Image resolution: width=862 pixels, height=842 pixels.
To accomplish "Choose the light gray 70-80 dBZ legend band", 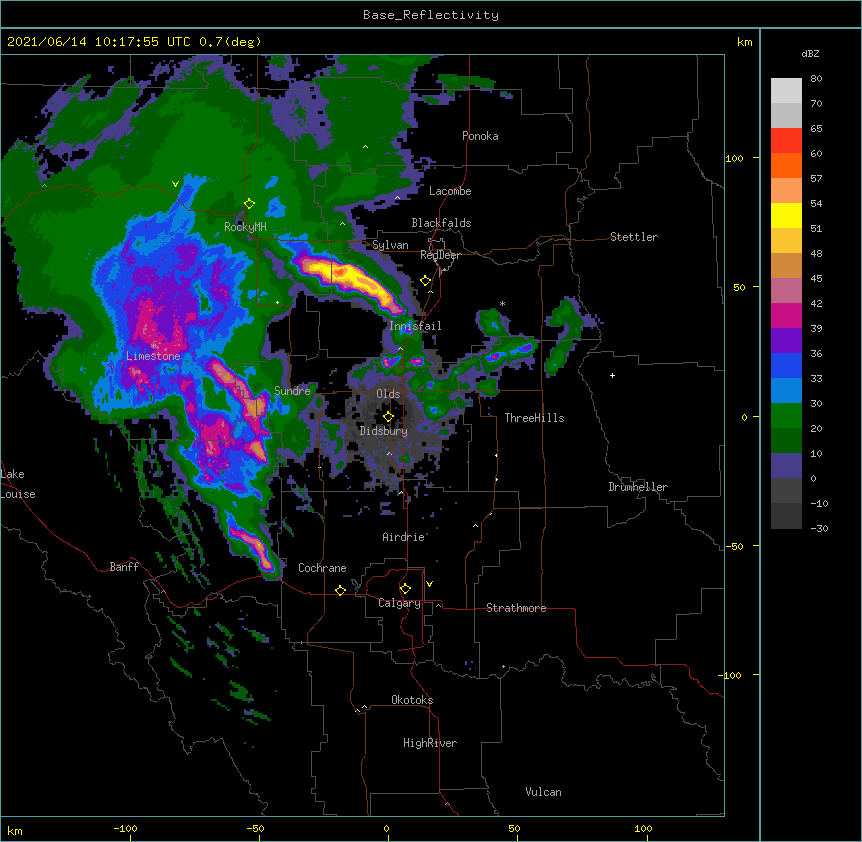I will [786, 91].
